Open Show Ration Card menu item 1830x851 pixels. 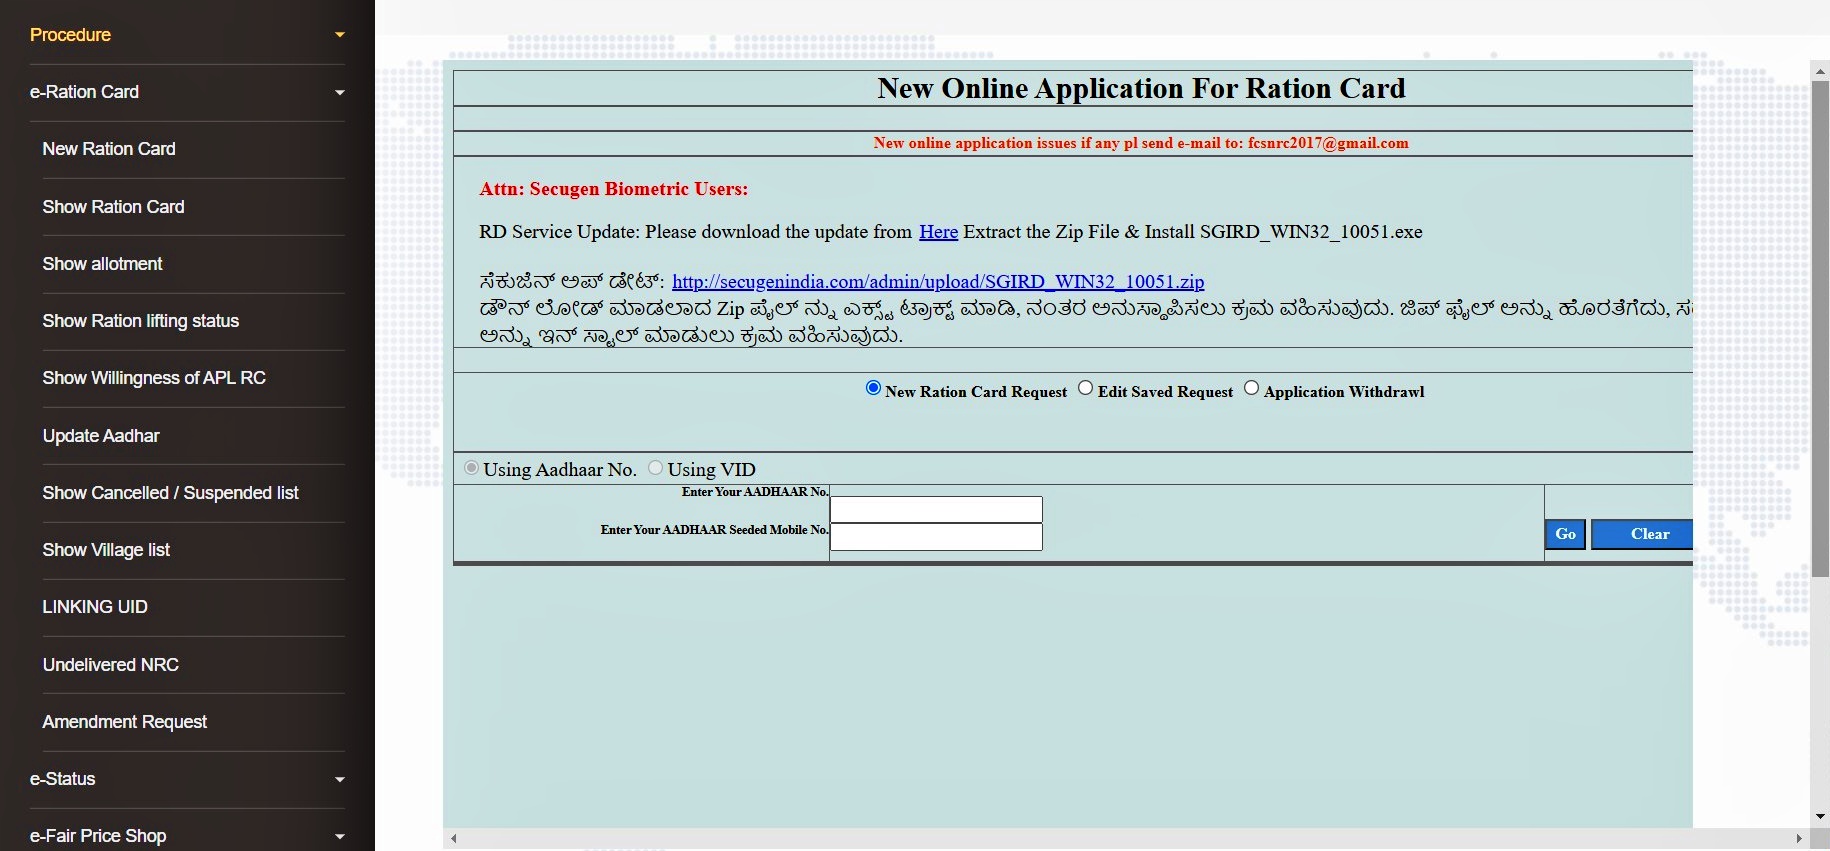click(113, 207)
